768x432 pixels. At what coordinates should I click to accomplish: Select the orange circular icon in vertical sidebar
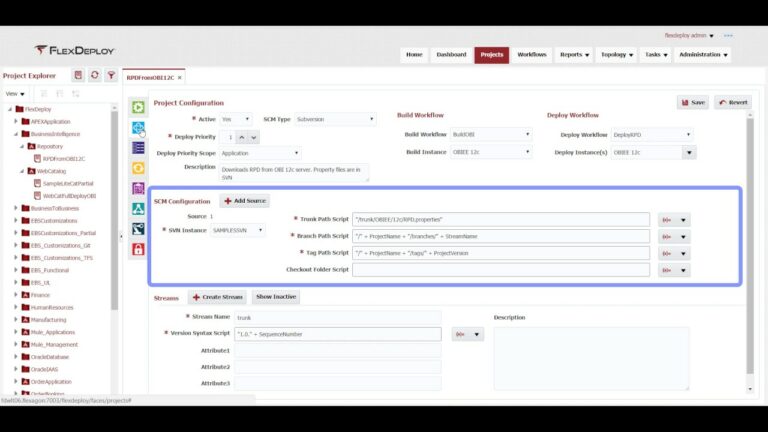[138, 168]
